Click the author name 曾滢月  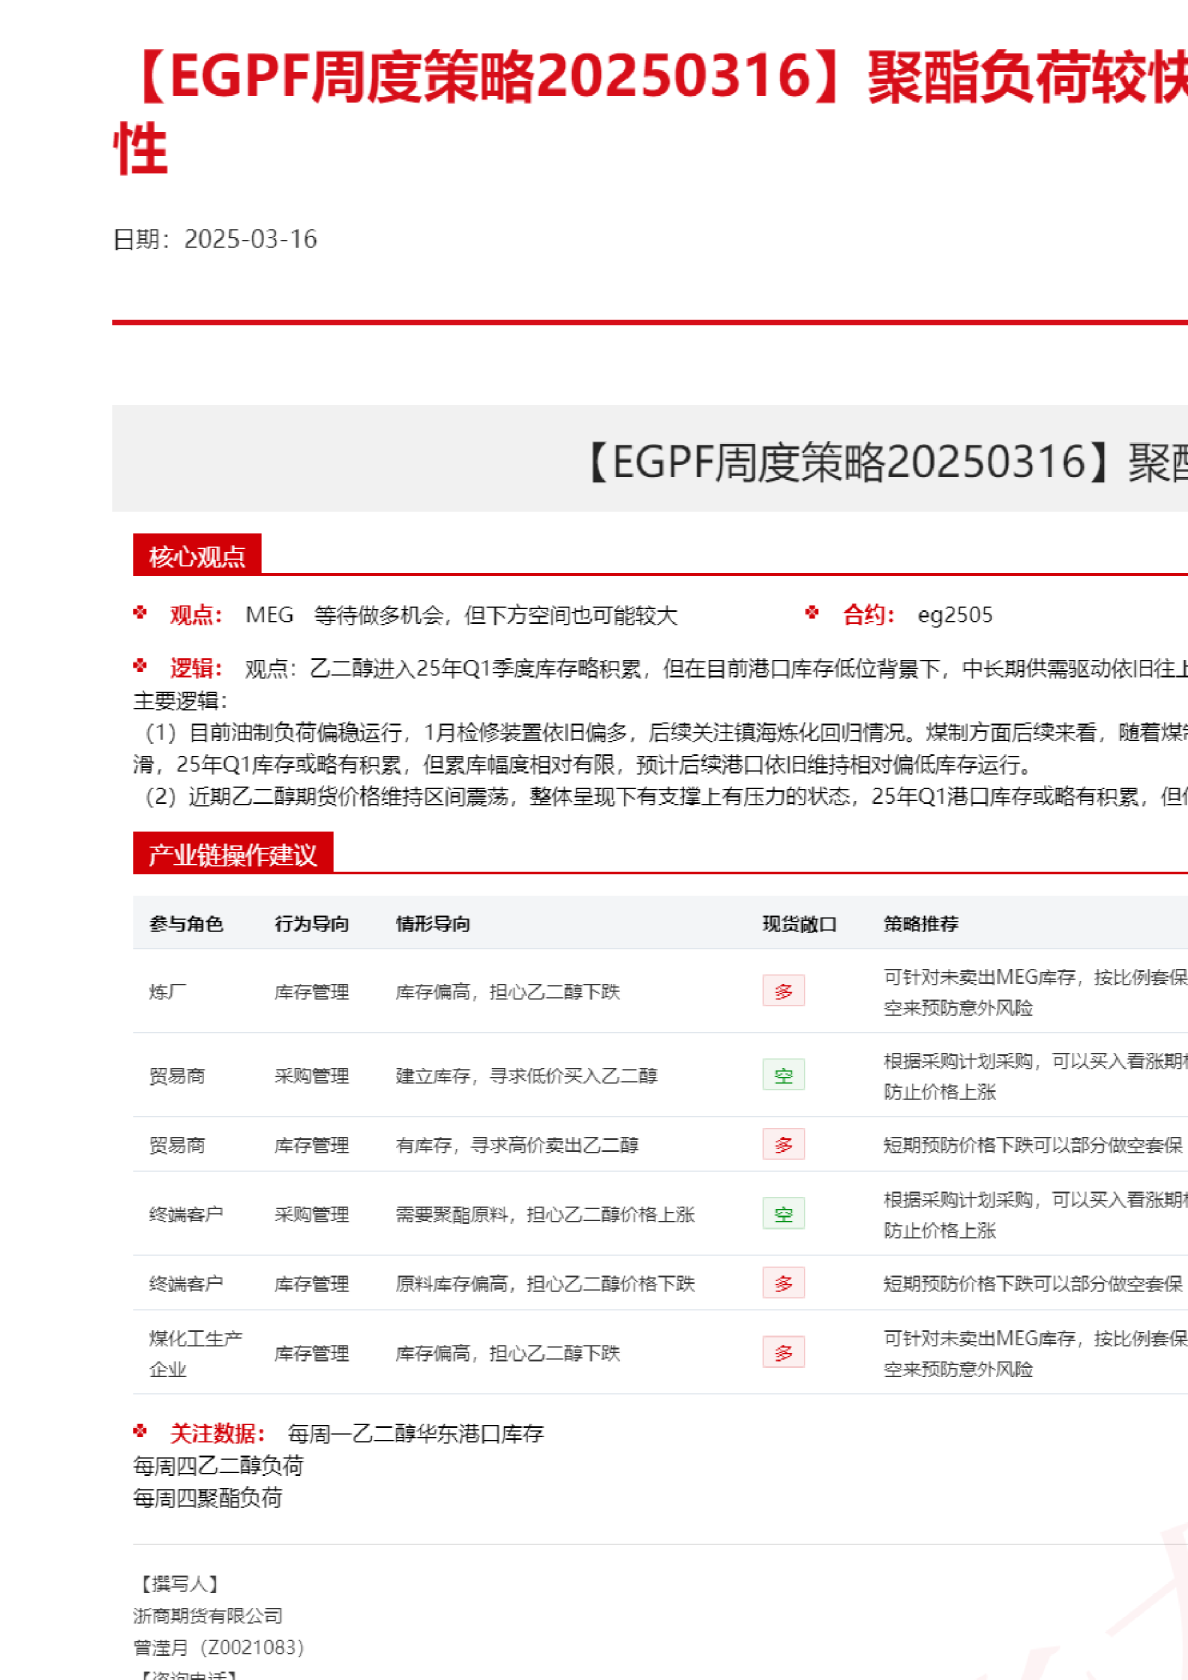coord(161,1647)
